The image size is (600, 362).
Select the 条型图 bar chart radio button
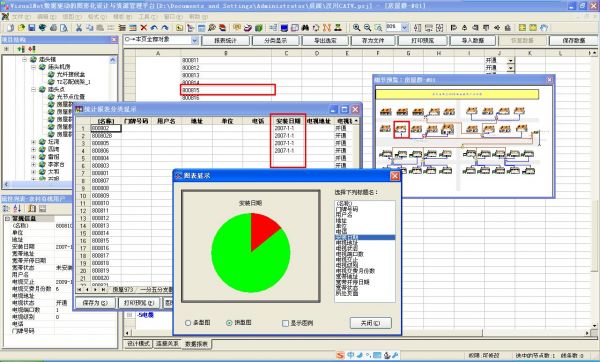pos(188,323)
